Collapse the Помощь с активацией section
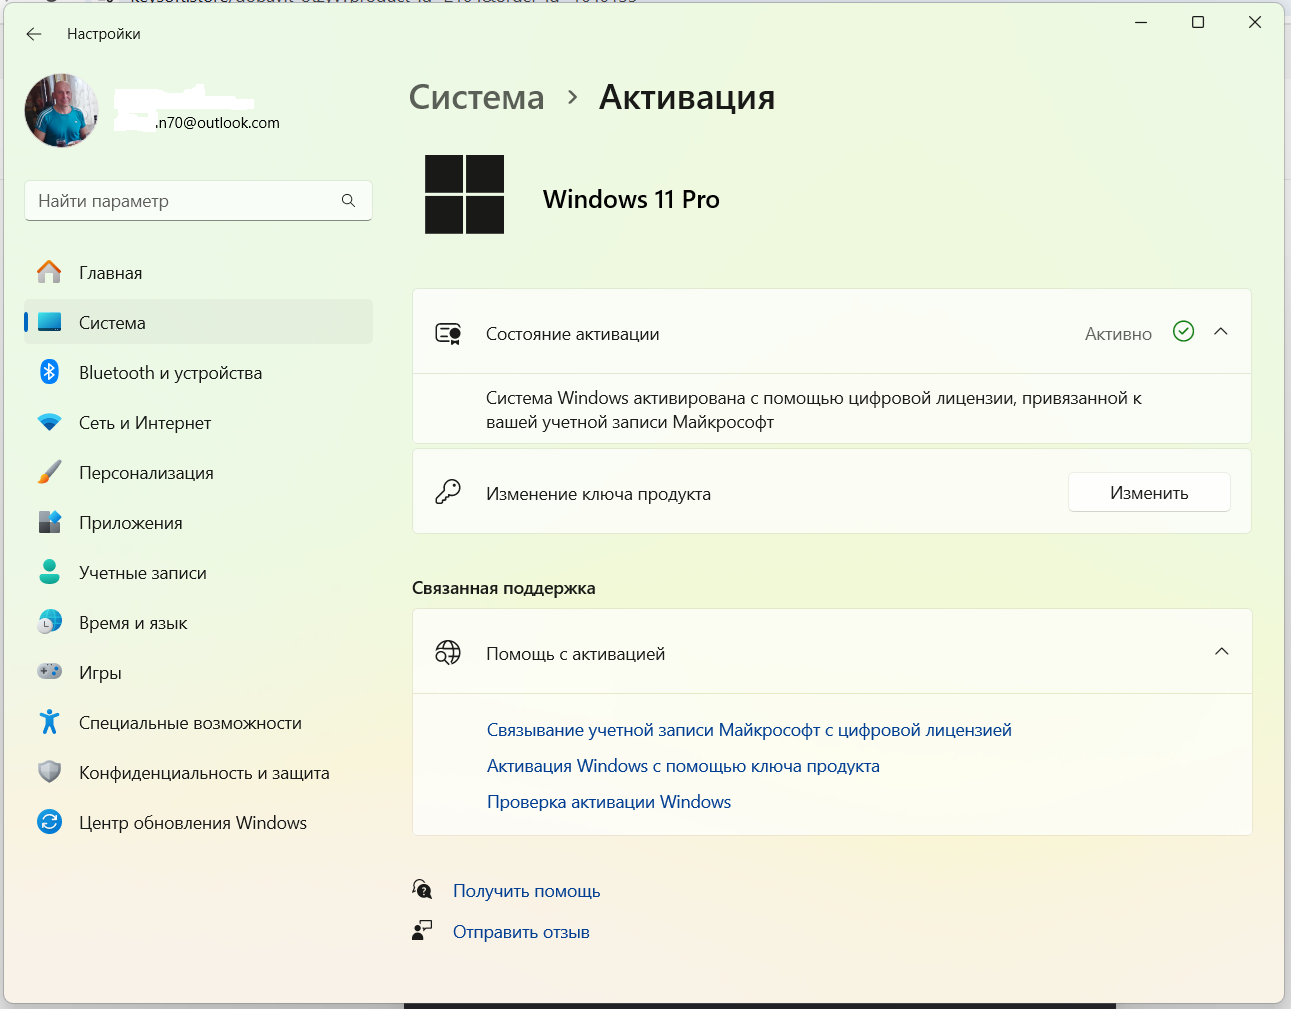Viewport: 1291px width, 1009px height. coord(1221,651)
